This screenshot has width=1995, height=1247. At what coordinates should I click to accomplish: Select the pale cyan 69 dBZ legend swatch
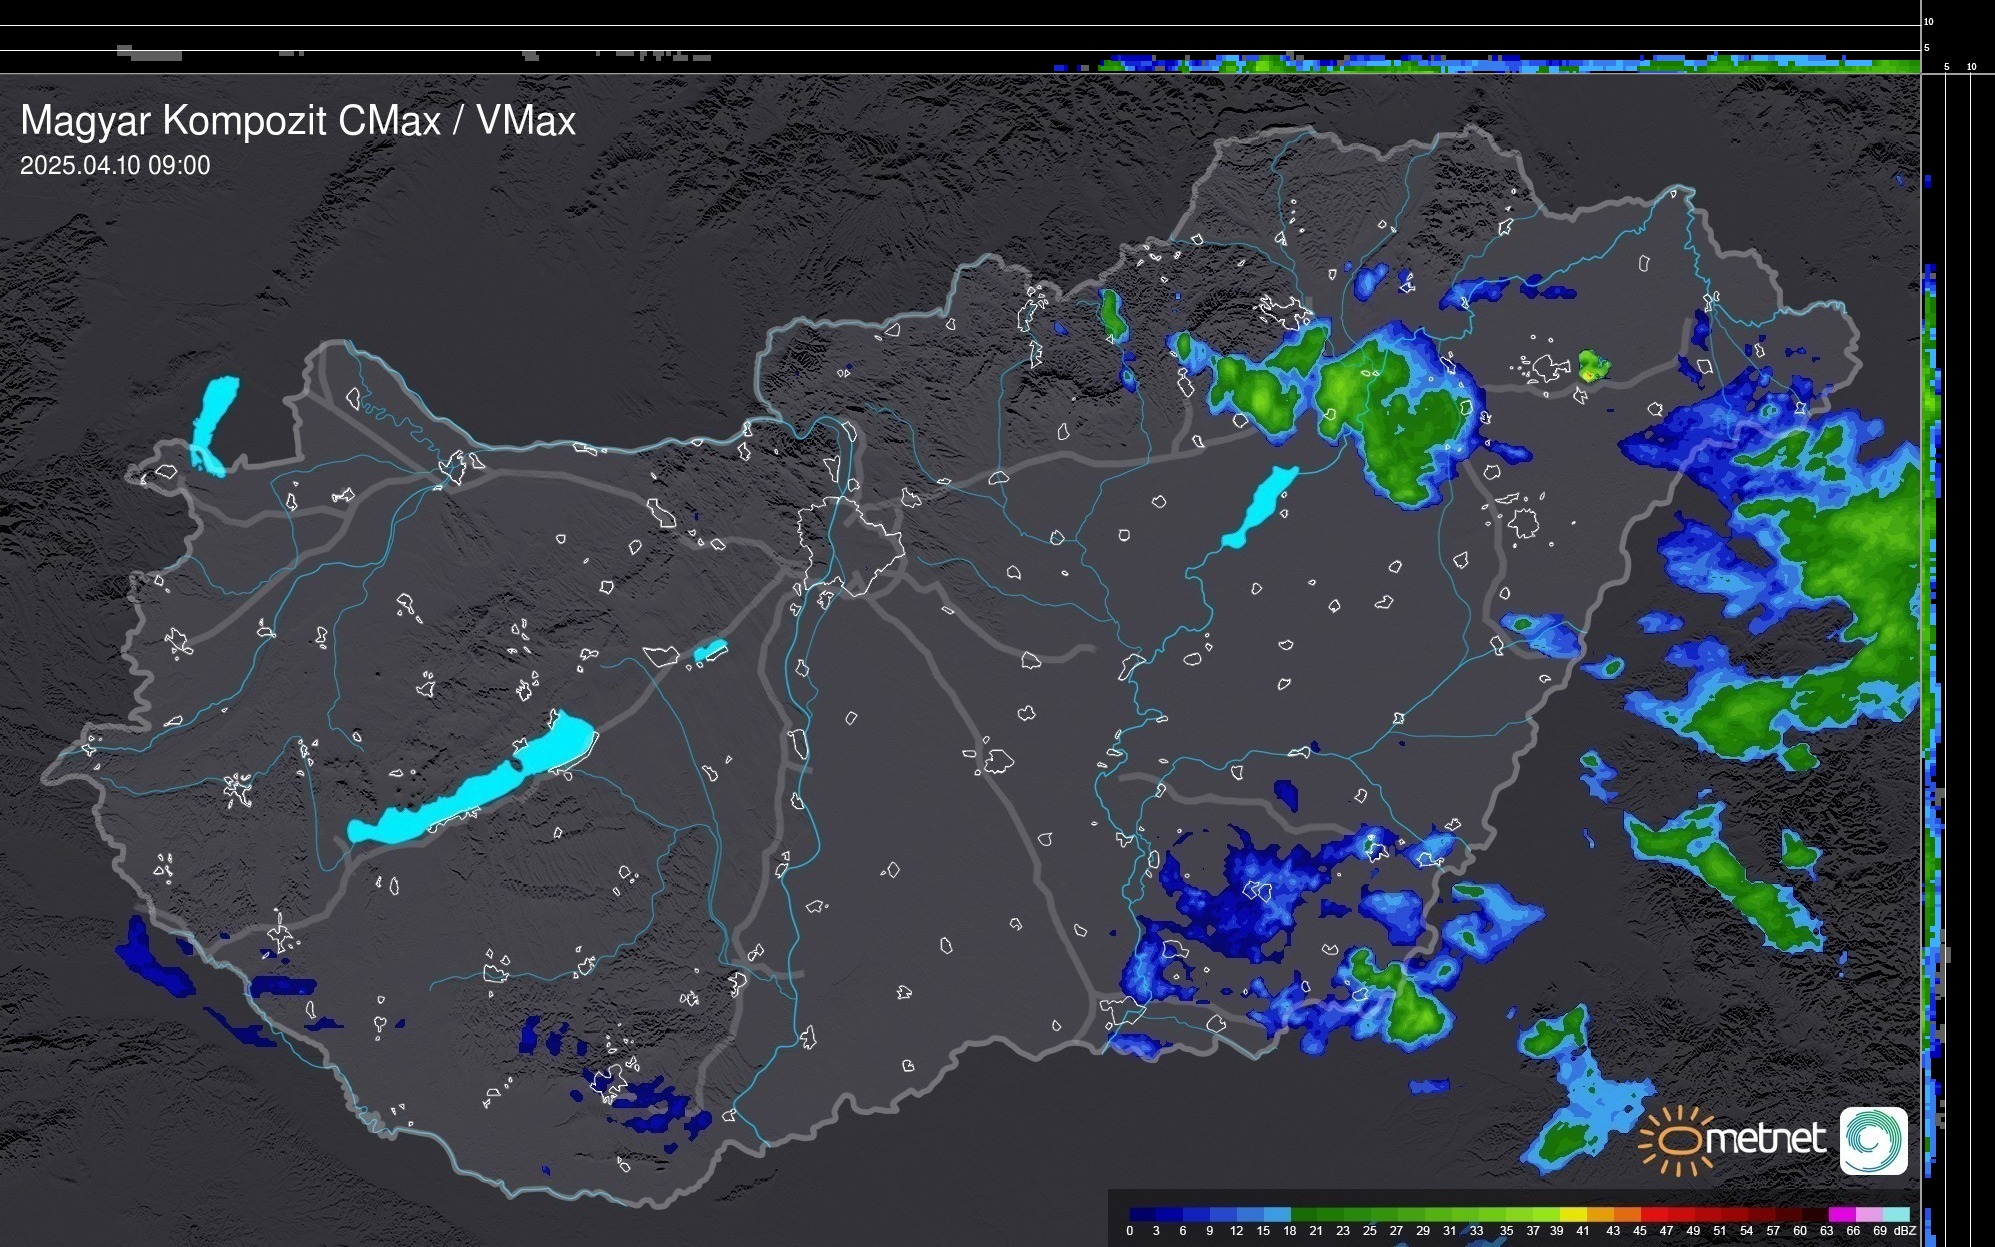1895,1214
